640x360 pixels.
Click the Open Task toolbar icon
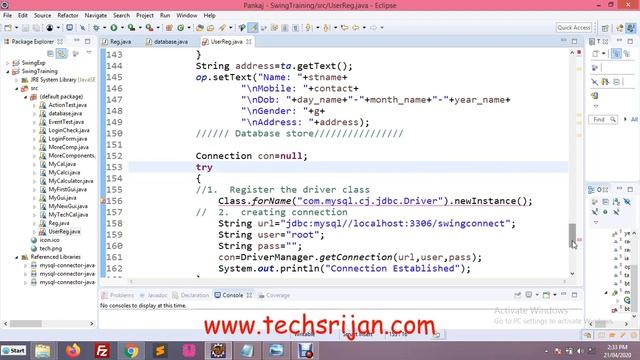(x=211, y=28)
